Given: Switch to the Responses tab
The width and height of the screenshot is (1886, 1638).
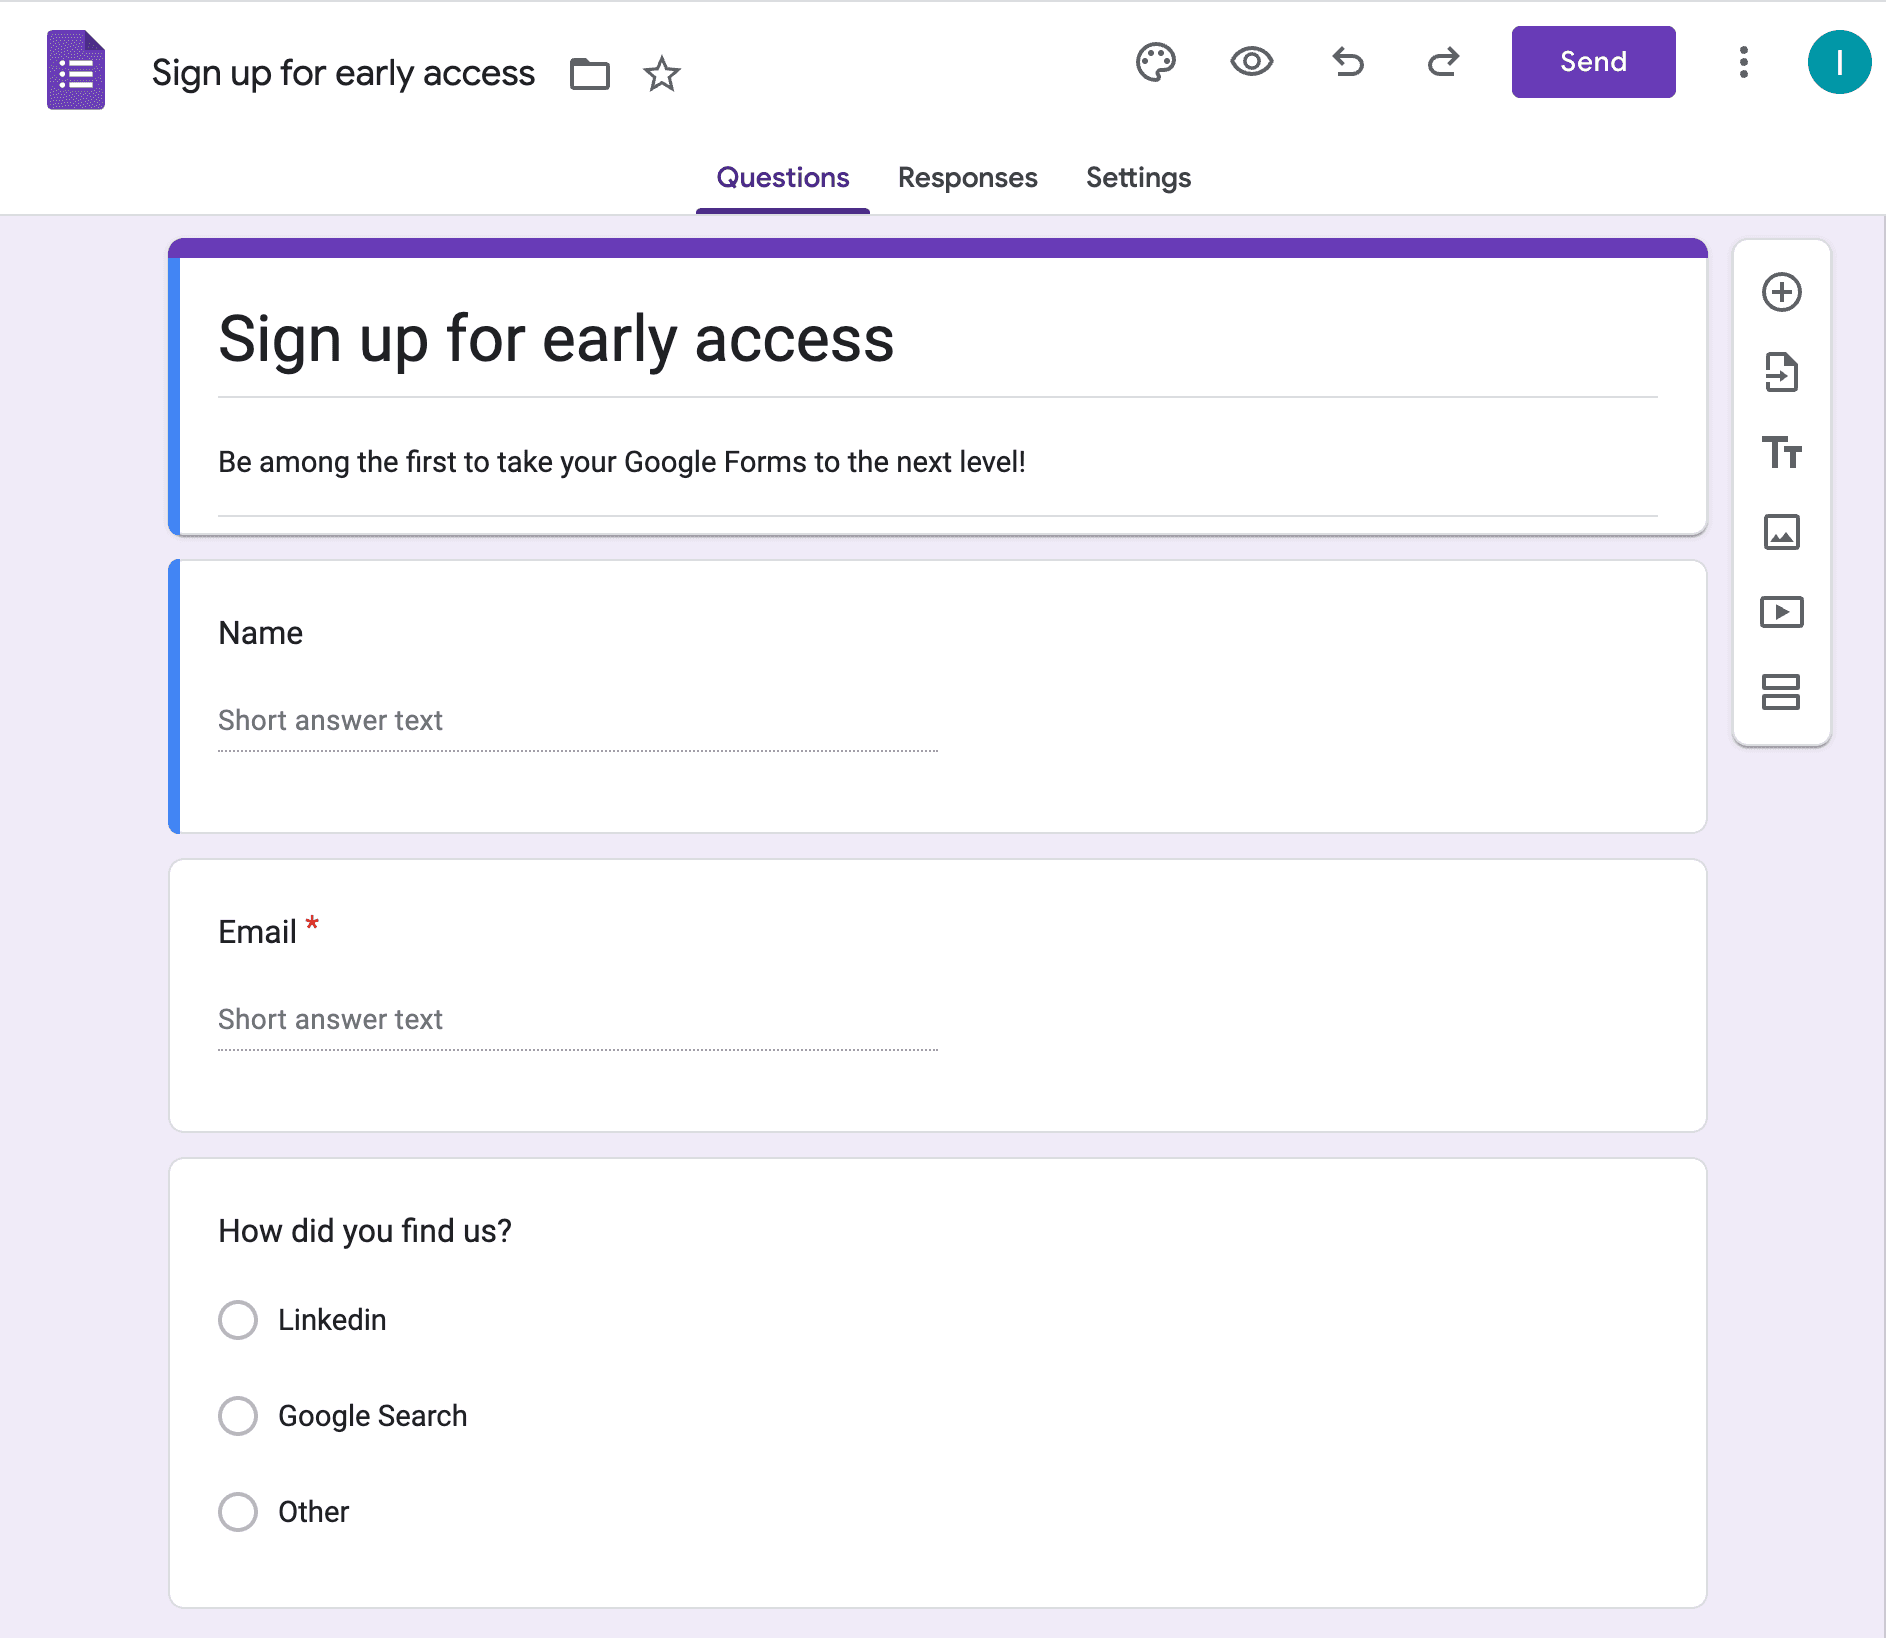Looking at the screenshot, I should pyautogui.click(x=967, y=178).
